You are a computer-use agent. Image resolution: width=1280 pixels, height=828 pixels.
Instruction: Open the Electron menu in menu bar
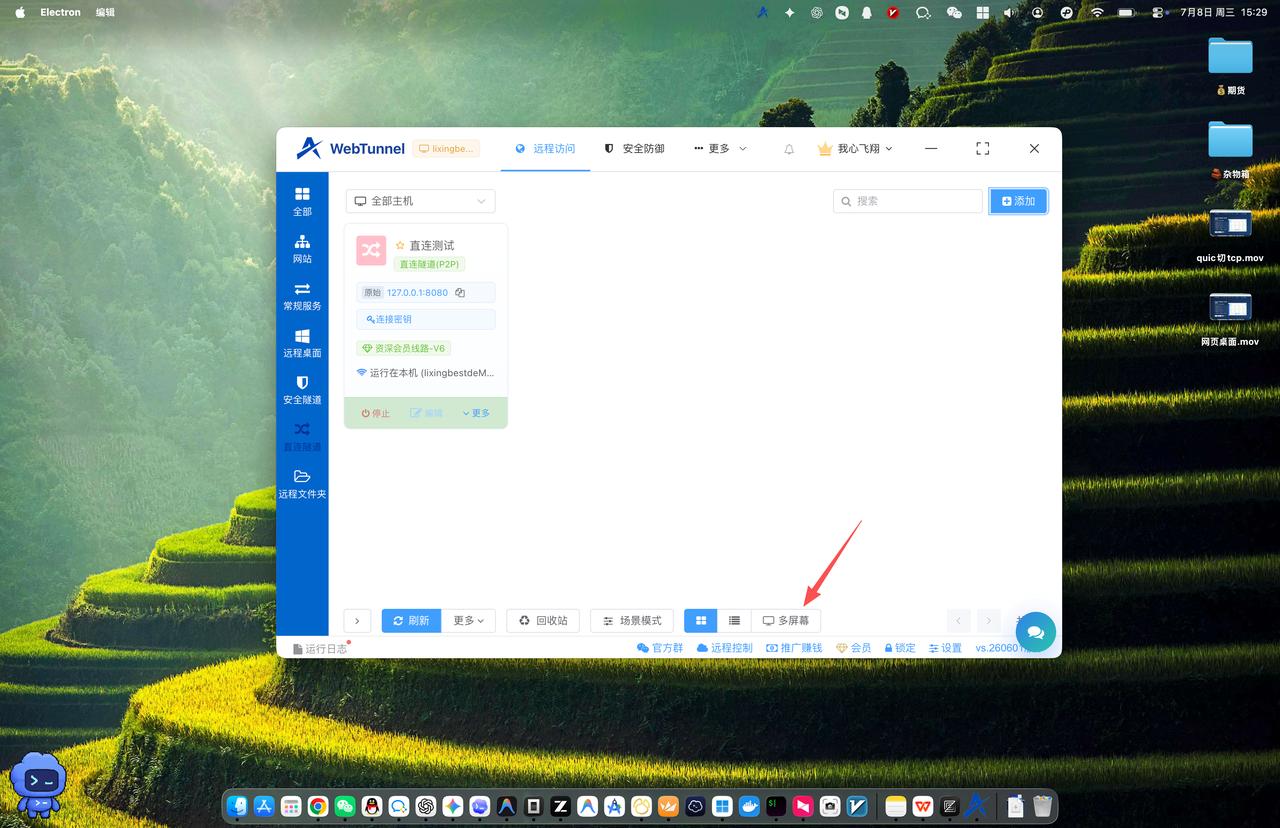60,12
